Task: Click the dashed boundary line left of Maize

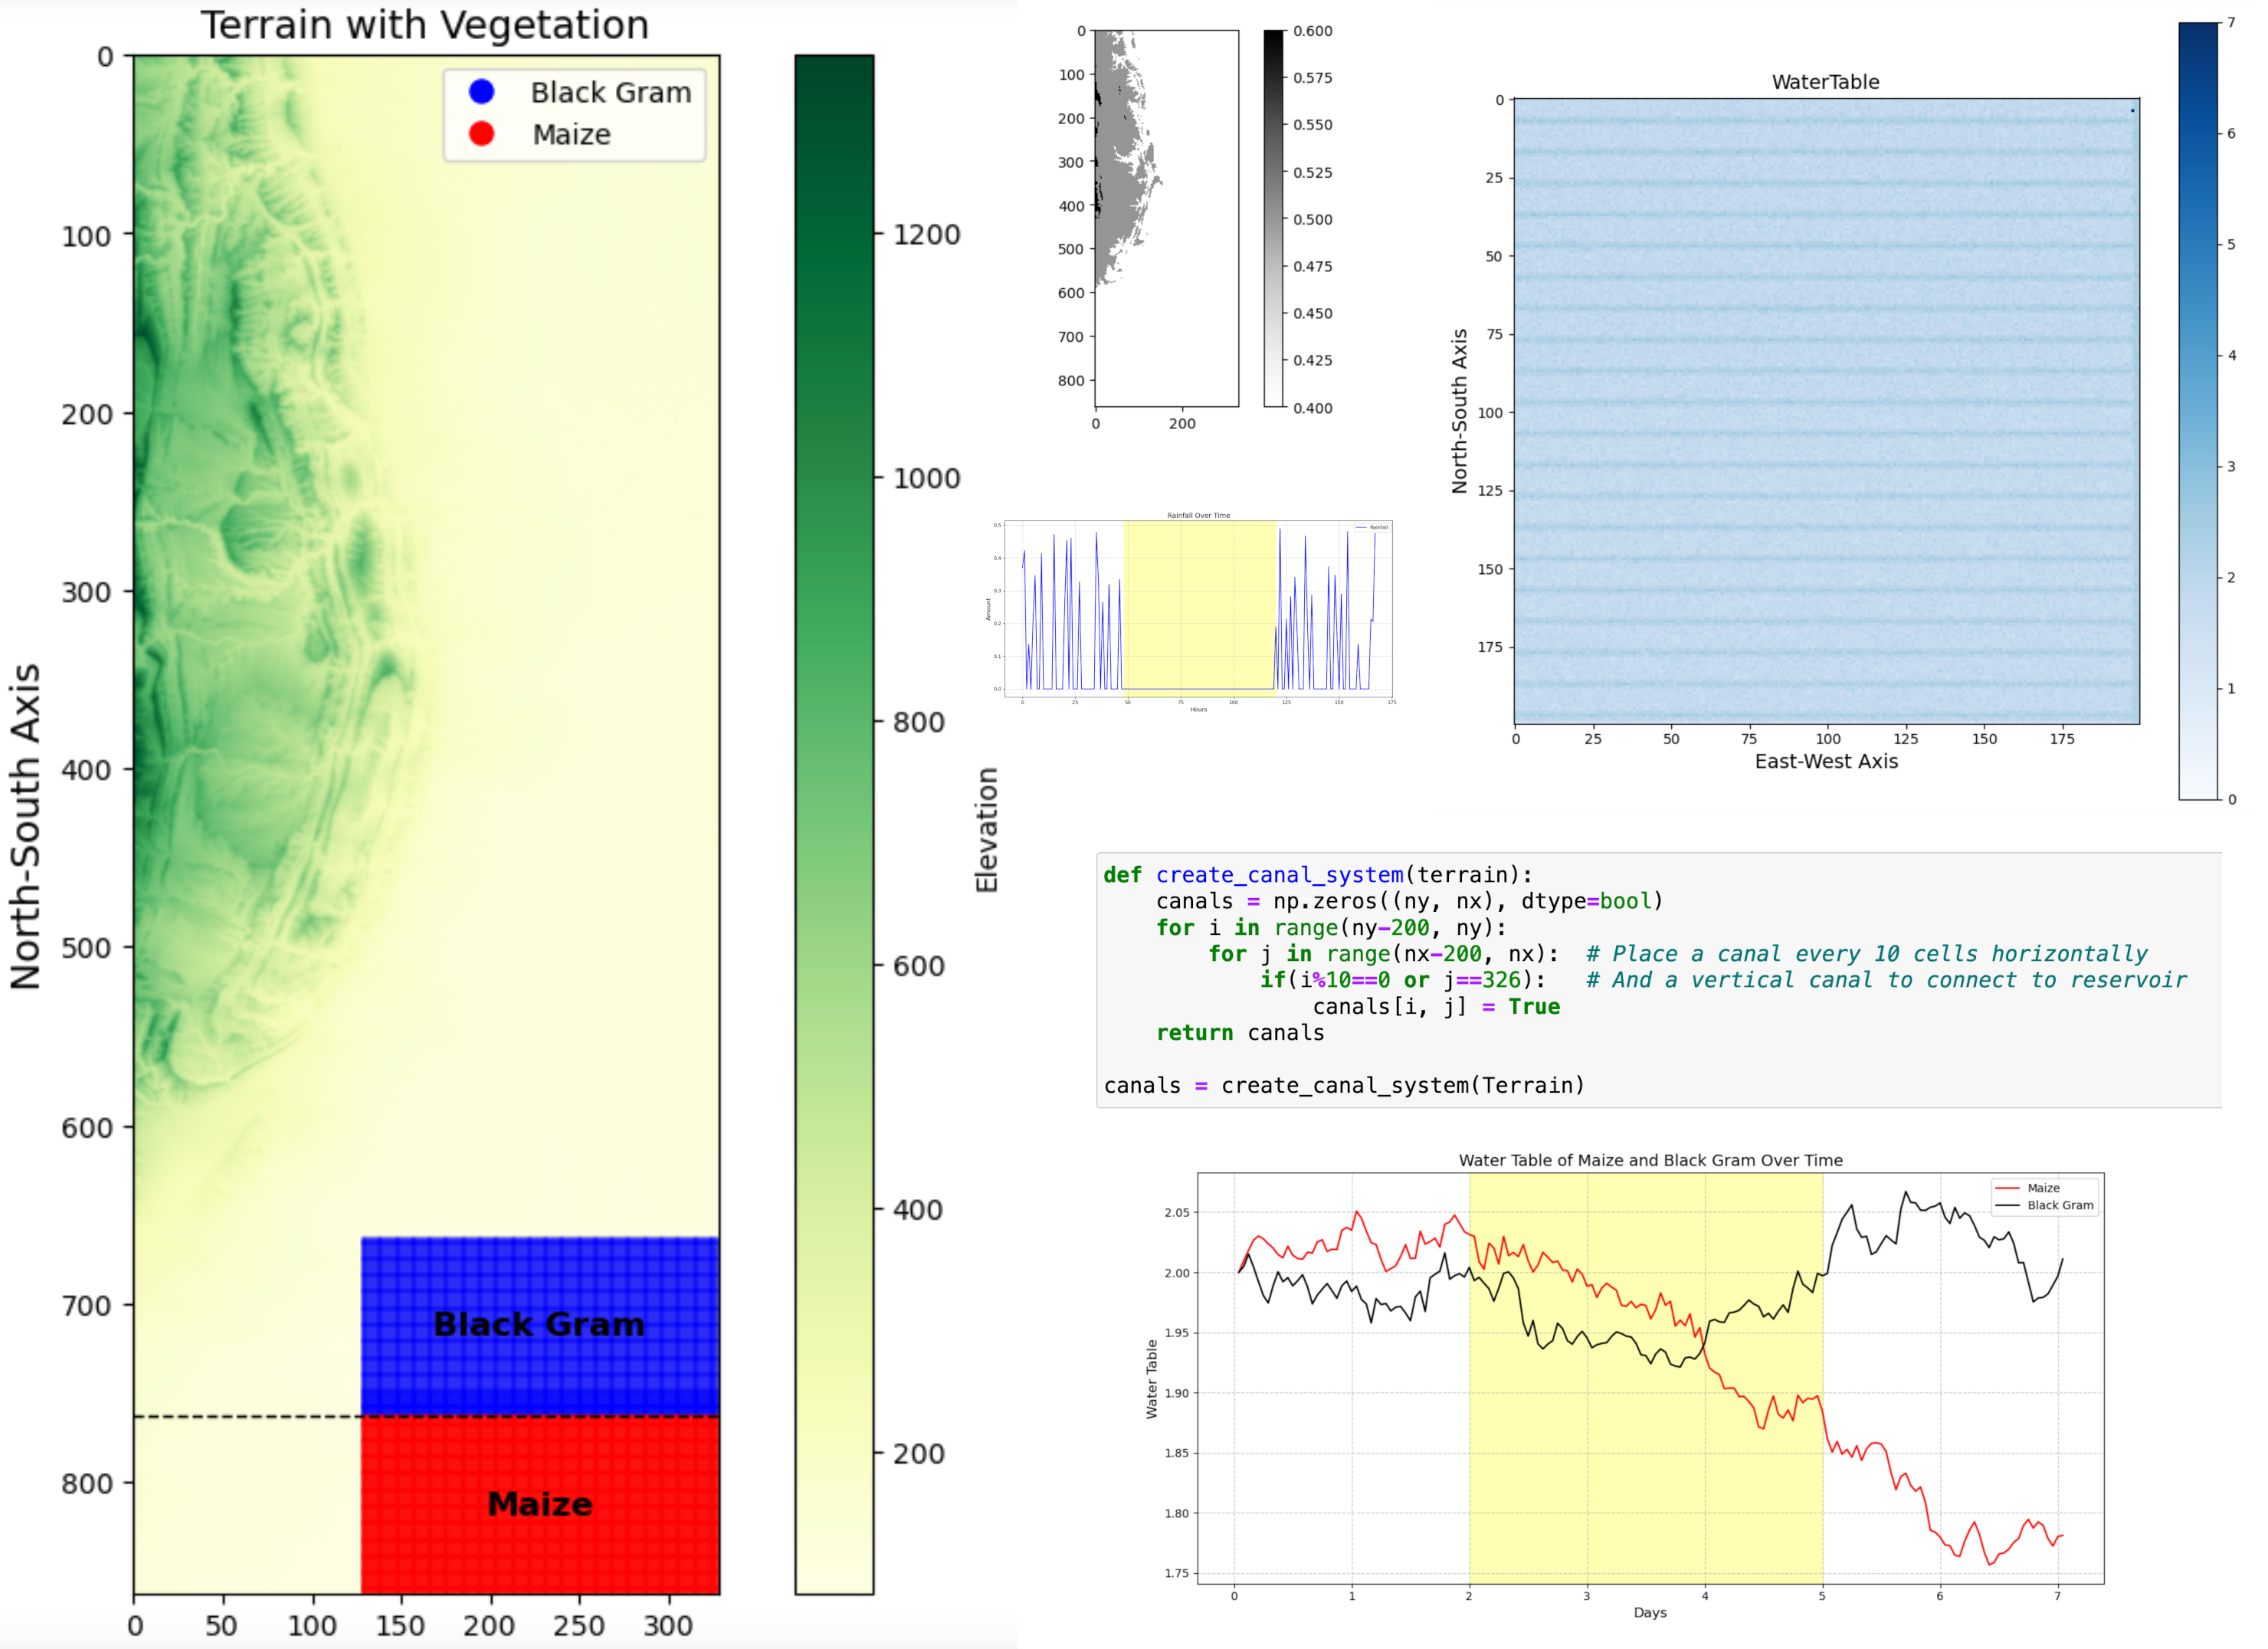Action: (x=247, y=1416)
